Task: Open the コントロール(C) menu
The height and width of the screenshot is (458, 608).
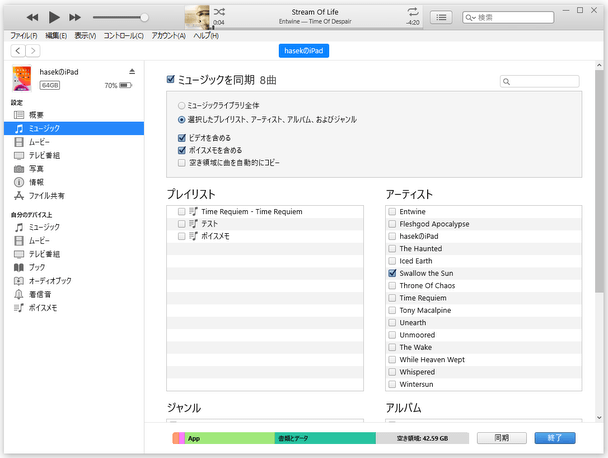Action: [x=123, y=36]
